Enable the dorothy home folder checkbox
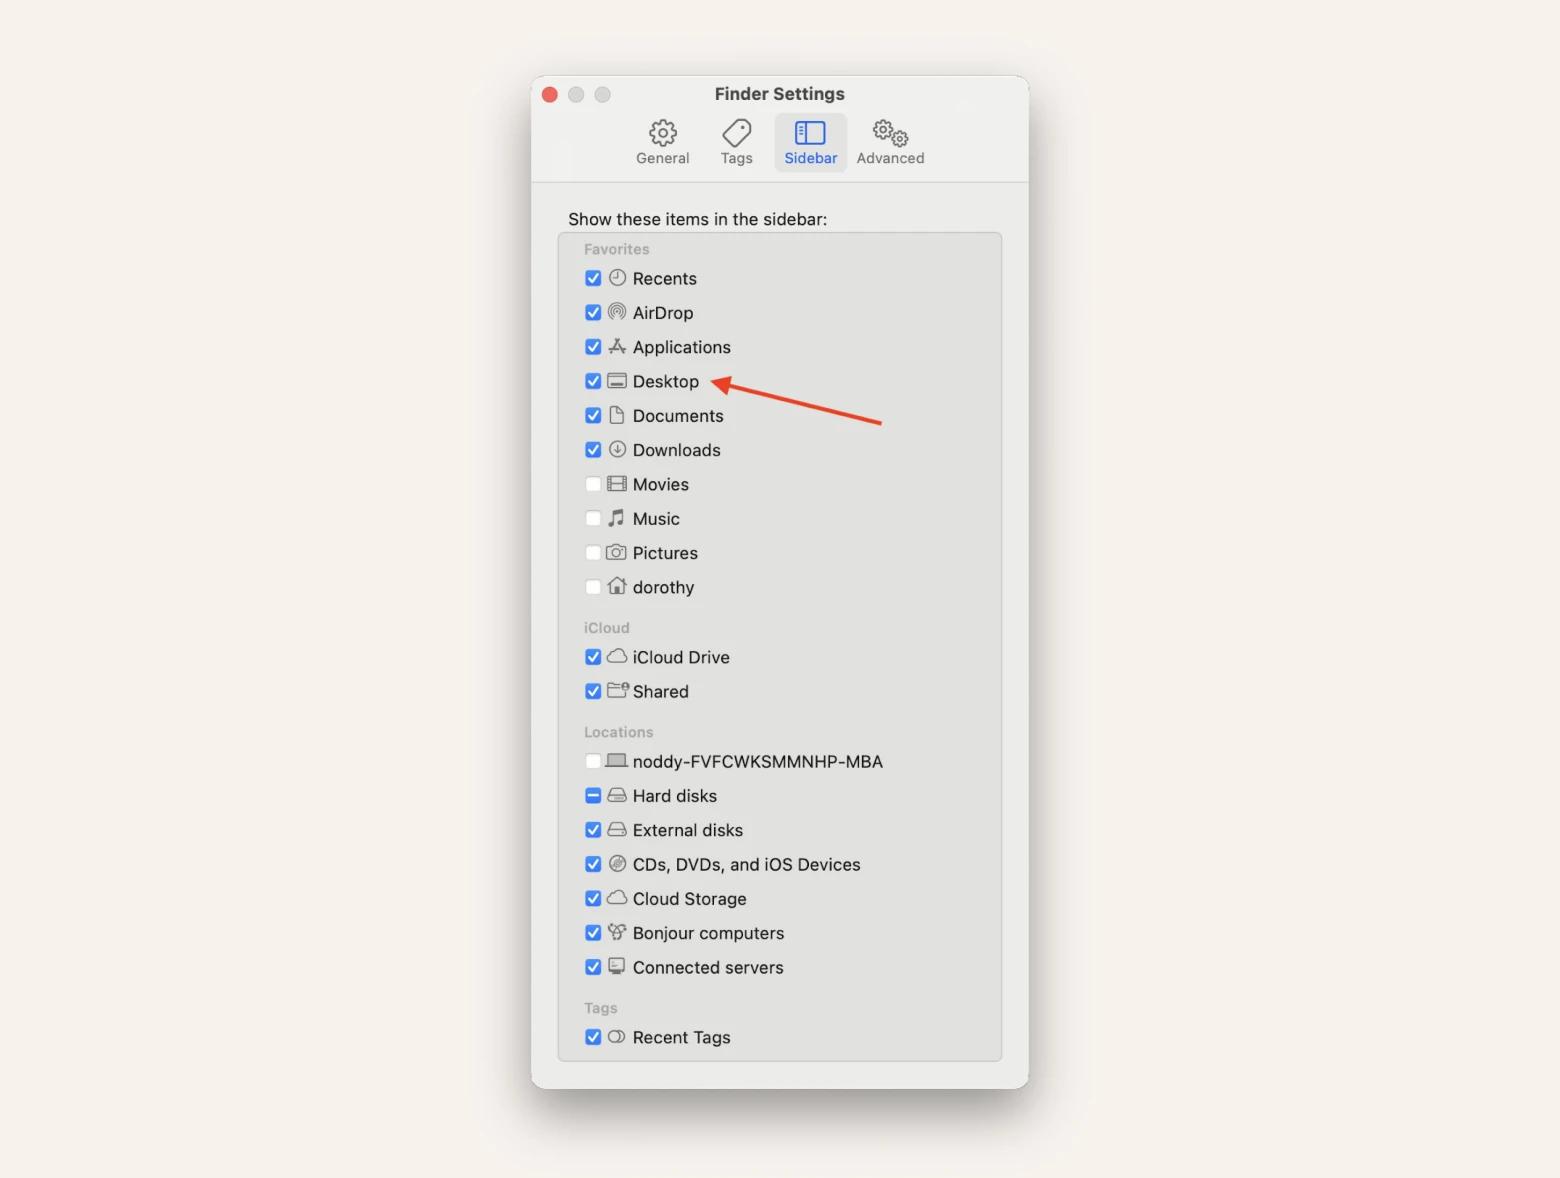Image resolution: width=1560 pixels, height=1178 pixels. [593, 587]
